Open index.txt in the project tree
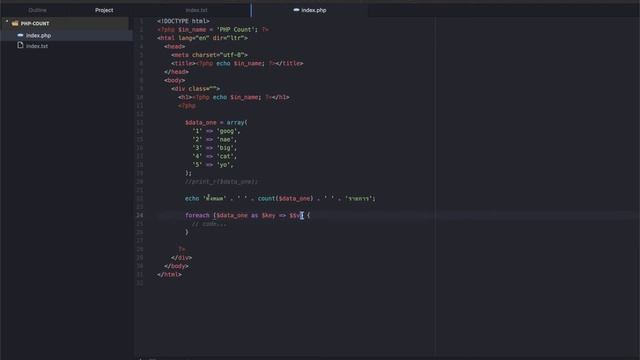640x360 pixels. pos(37,46)
